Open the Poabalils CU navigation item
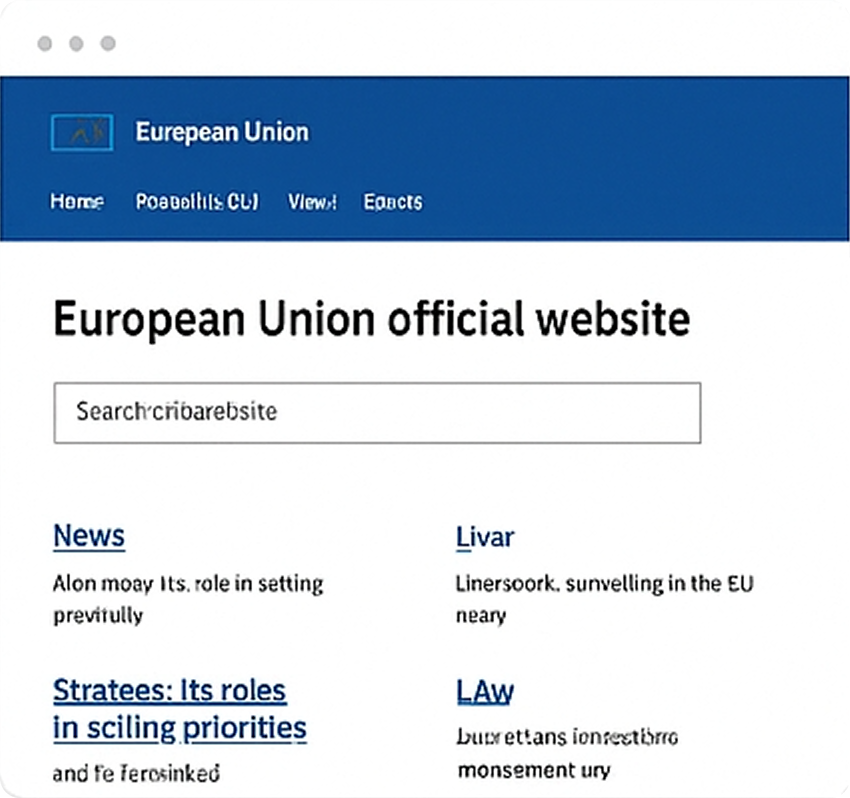This screenshot has width=850, height=798. tap(196, 202)
